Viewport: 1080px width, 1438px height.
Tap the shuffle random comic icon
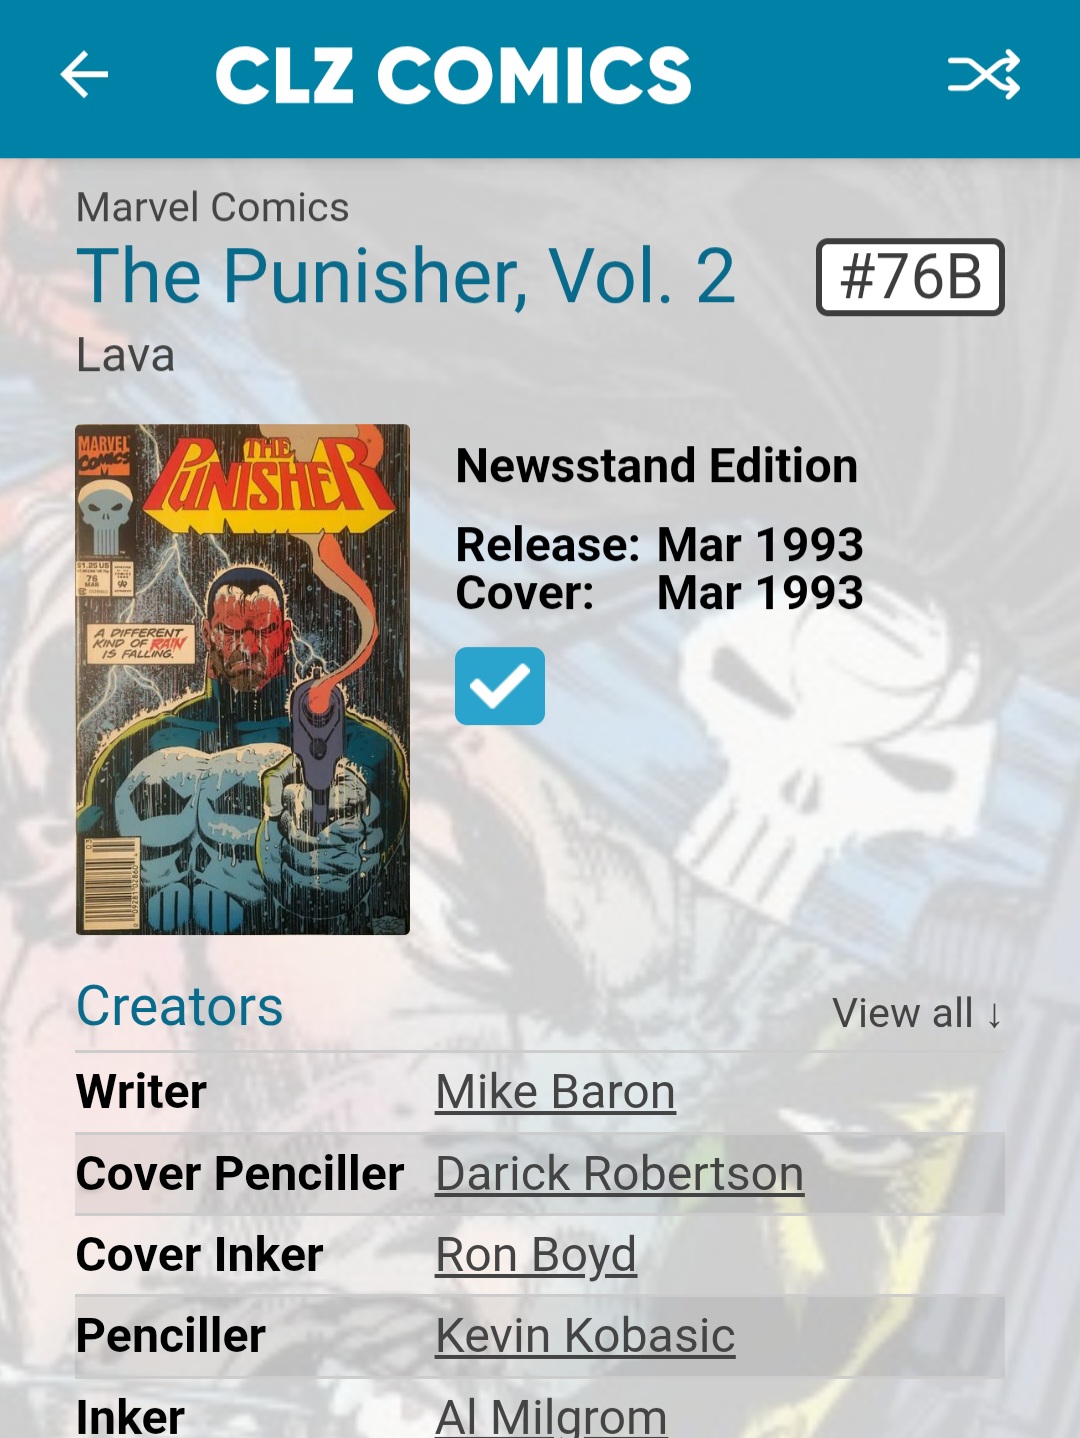(x=984, y=75)
